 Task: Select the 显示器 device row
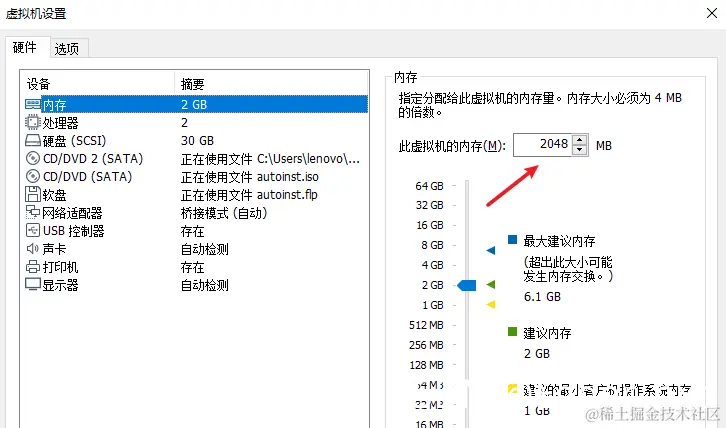pos(196,284)
